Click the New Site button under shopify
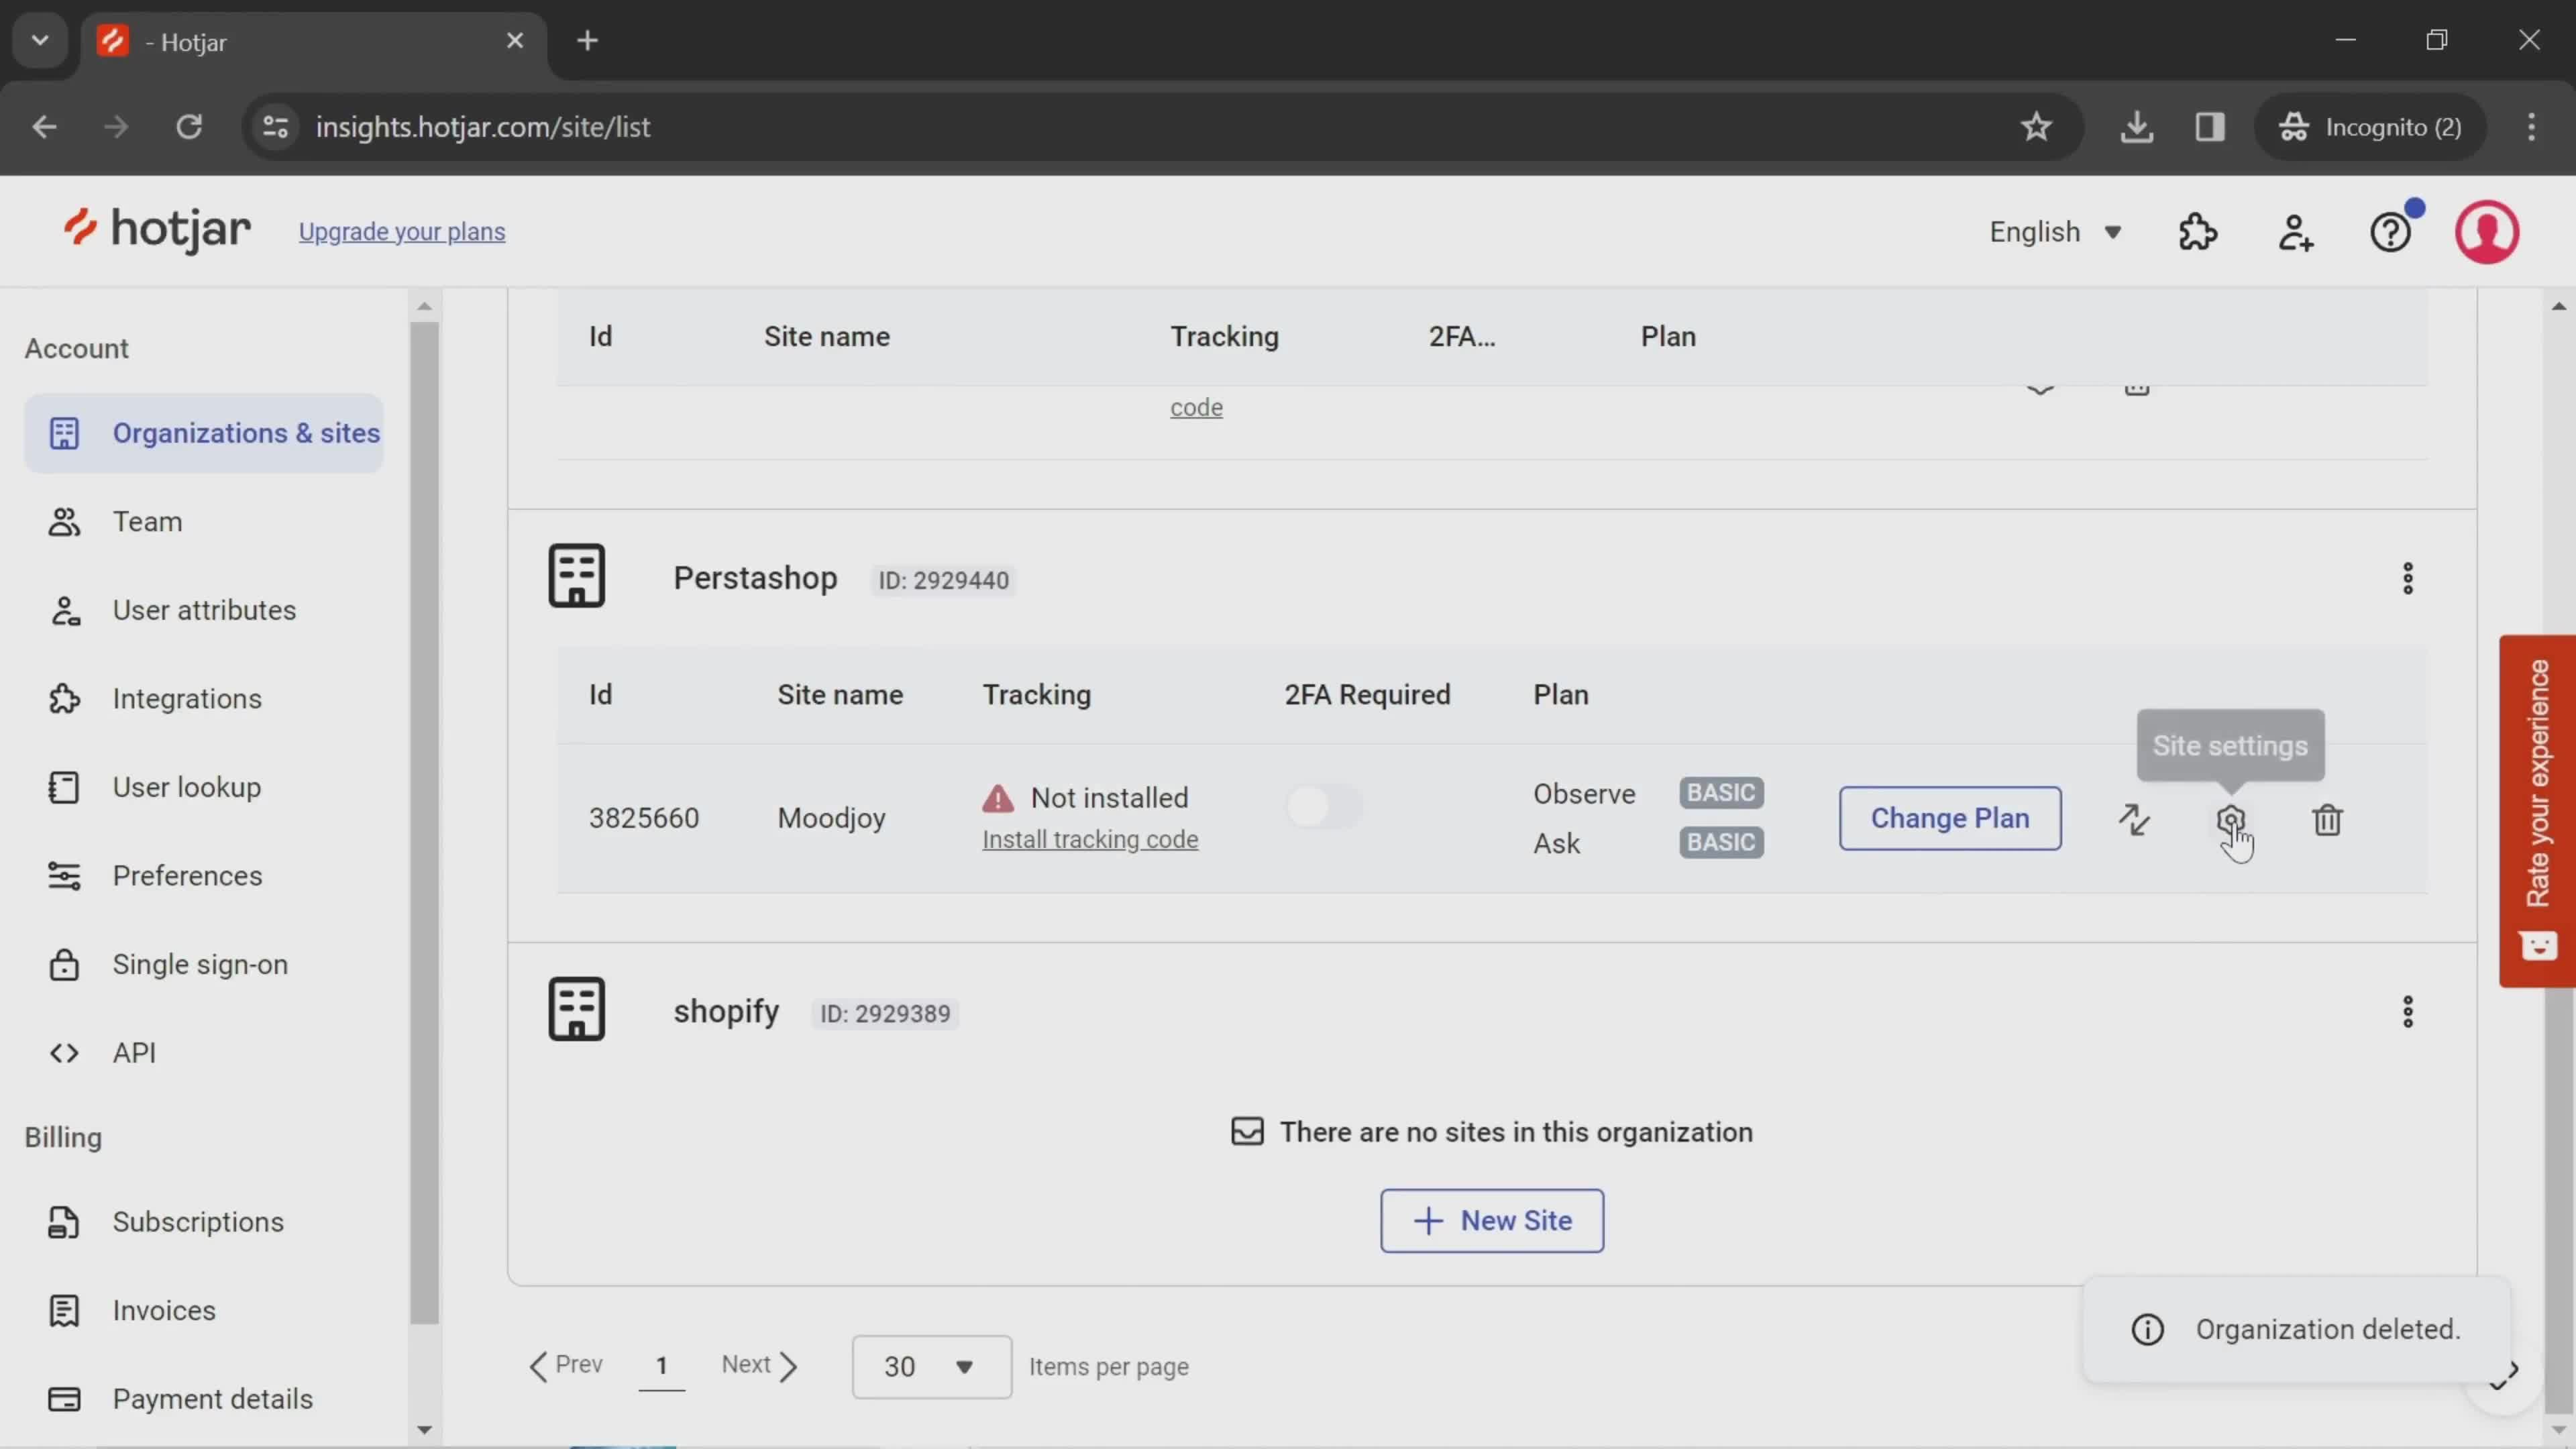Screen dimensions: 2576x1449 click(1492, 1220)
